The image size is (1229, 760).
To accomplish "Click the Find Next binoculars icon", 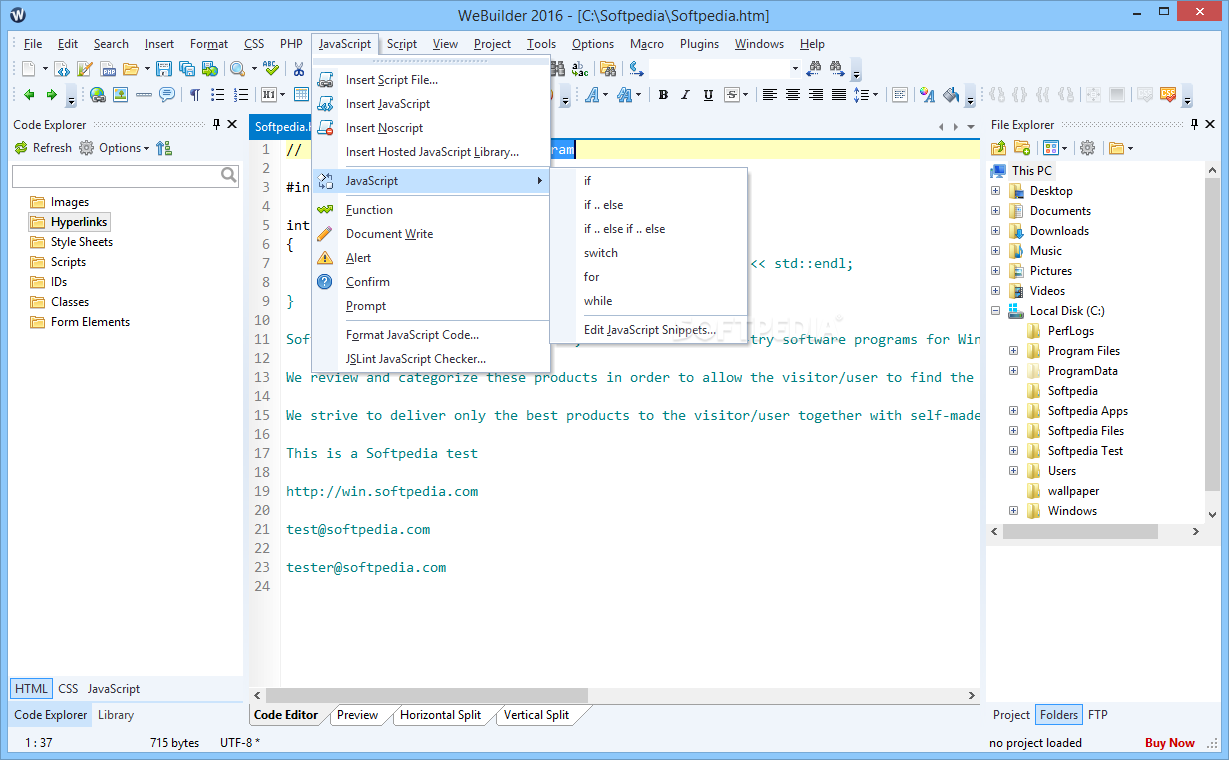I will (837, 69).
